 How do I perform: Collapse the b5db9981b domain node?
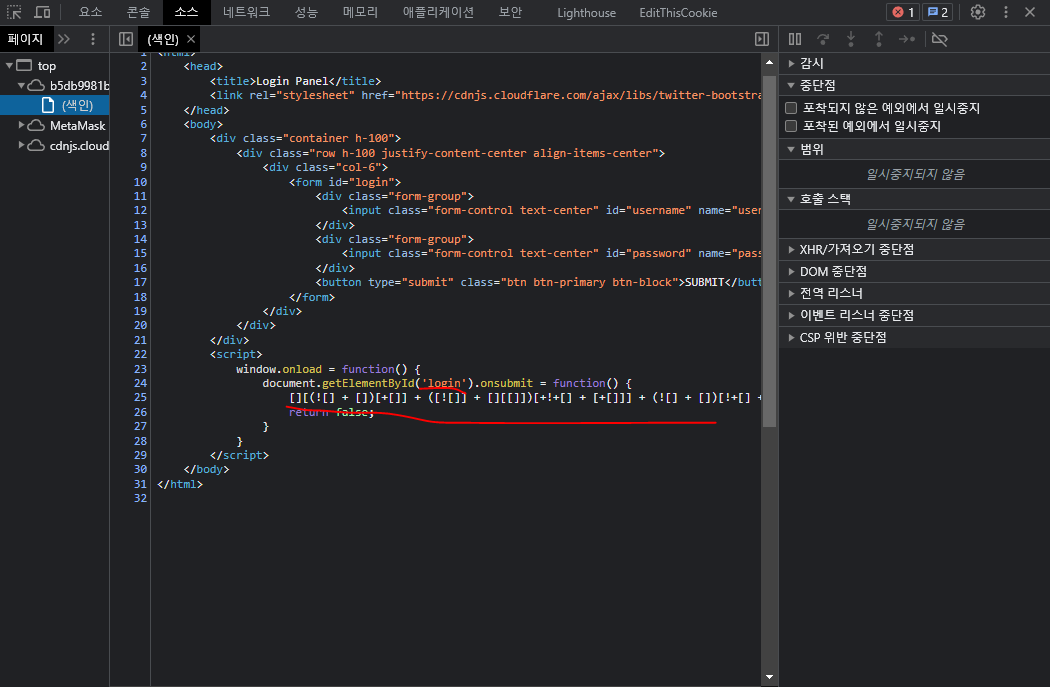(x=21, y=85)
